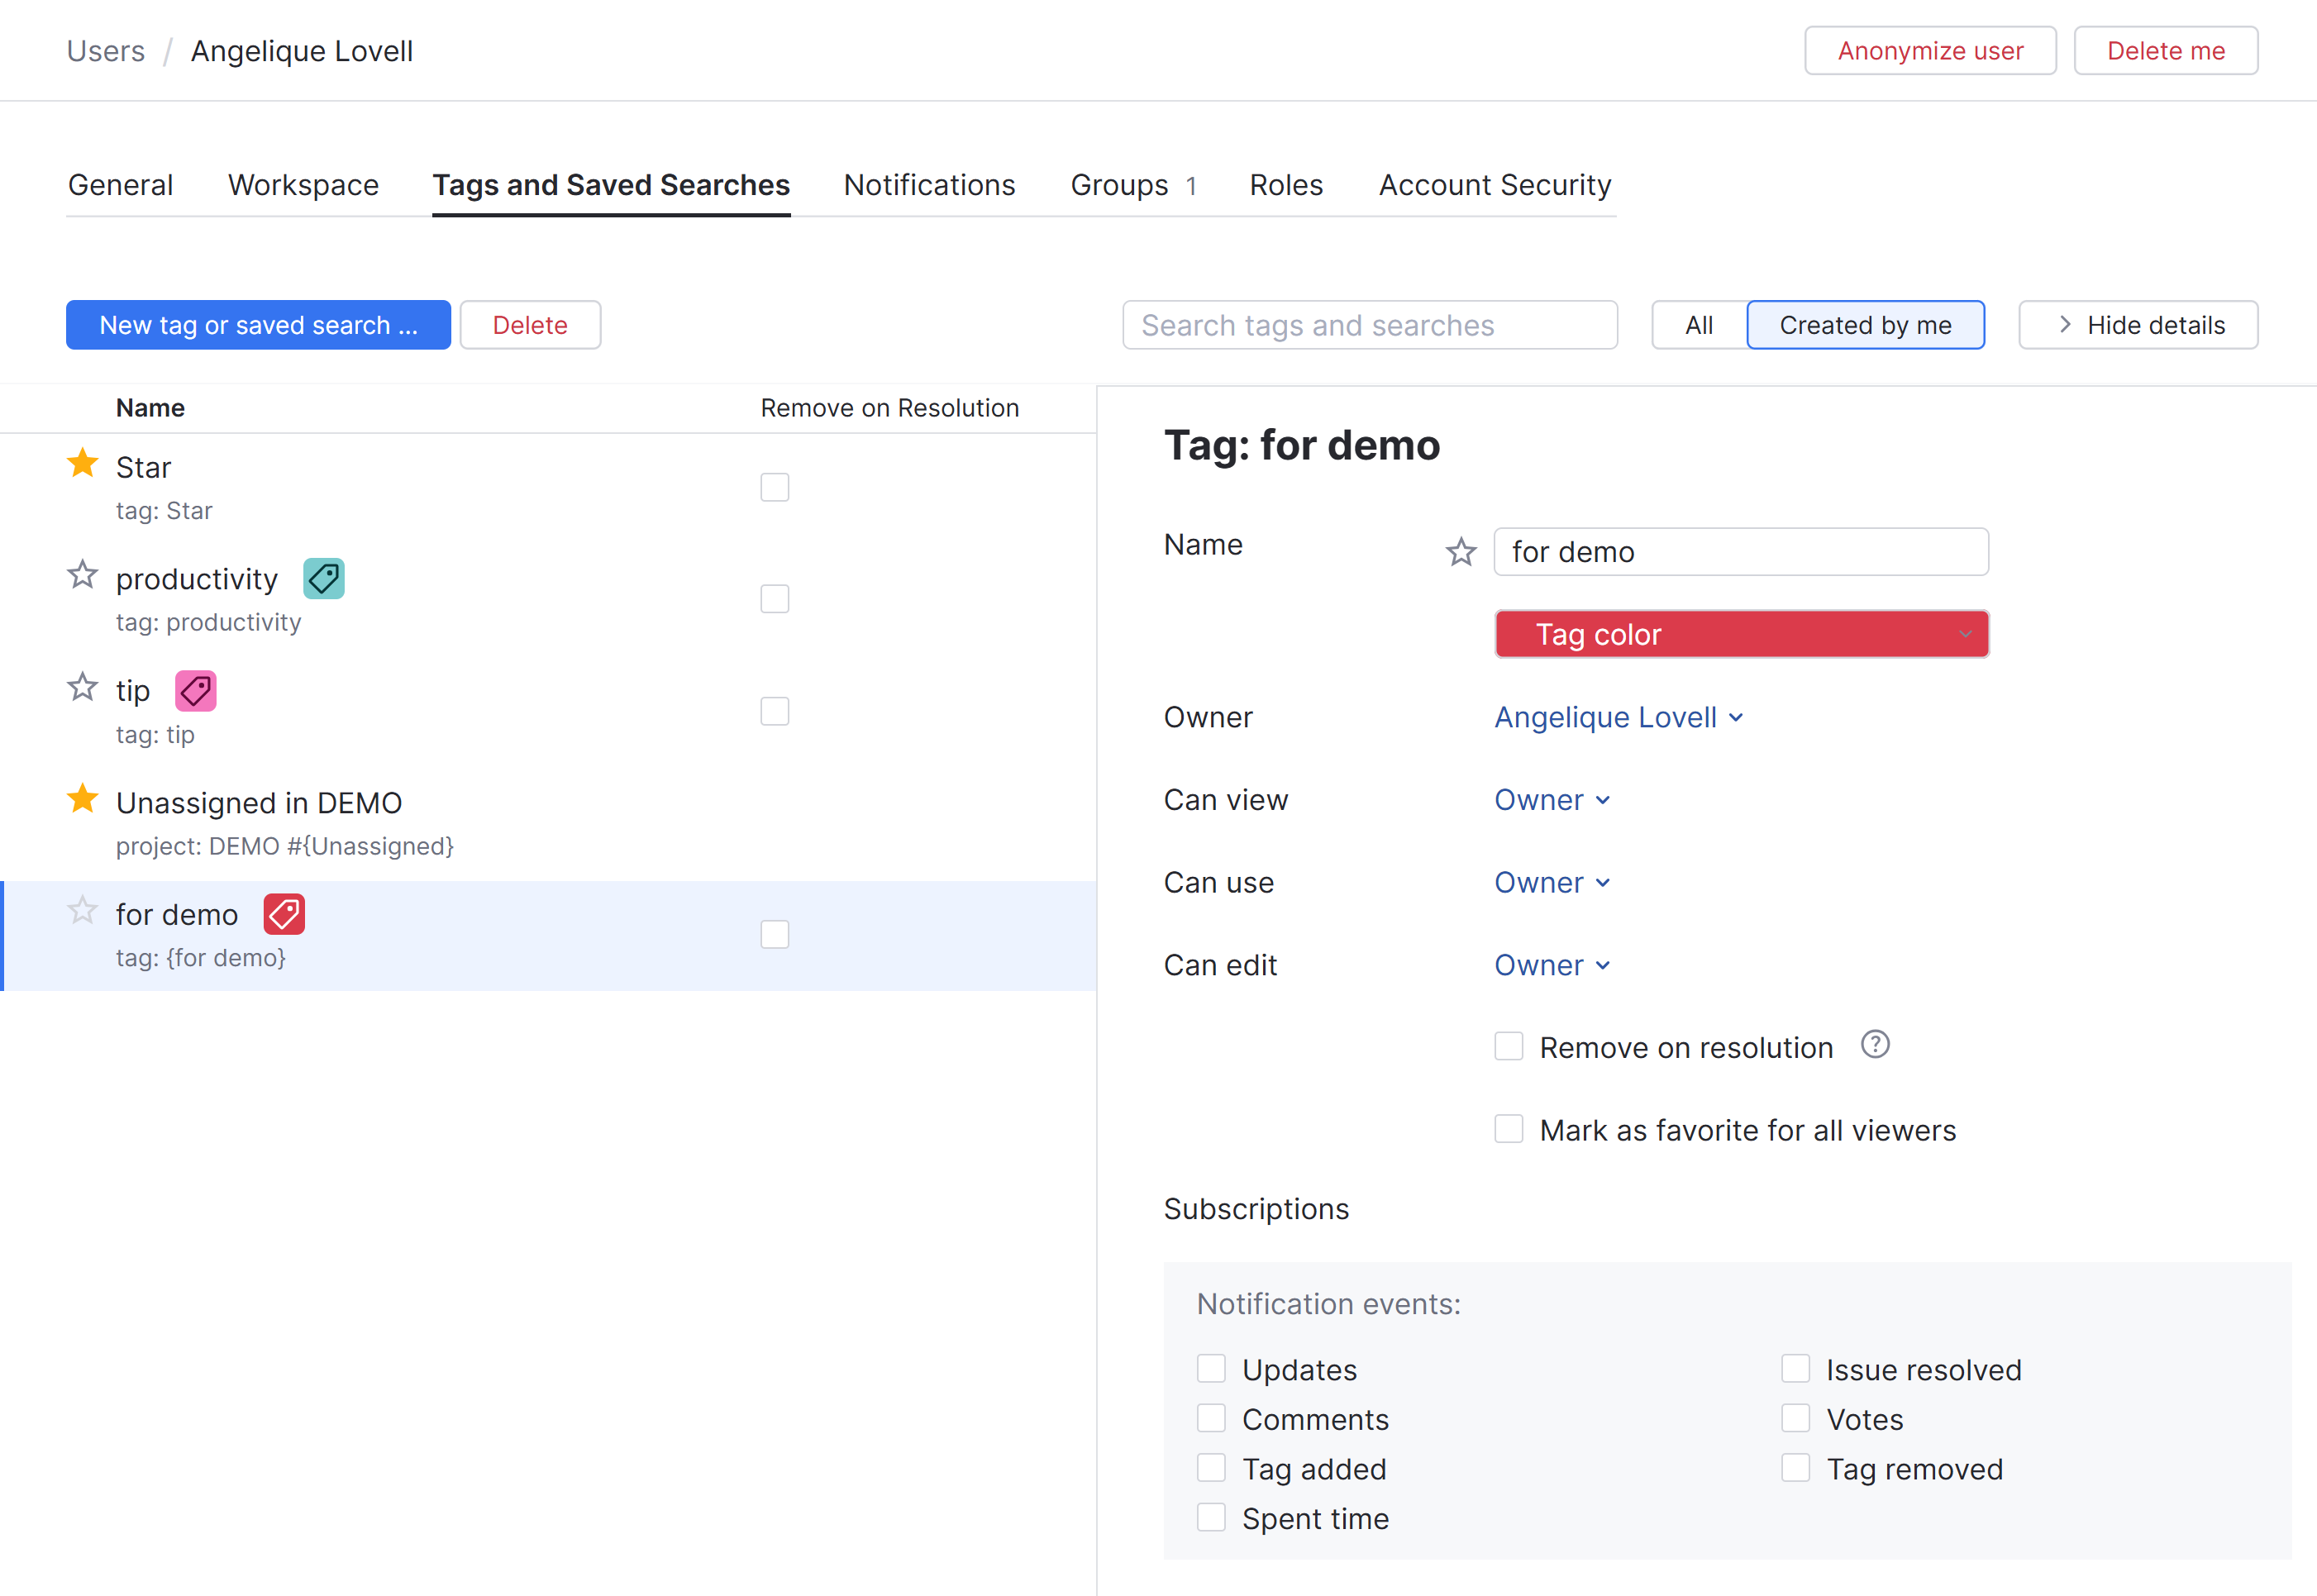Open the Account Security tab
Image resolution: width=2317 pixels, height=1596 pixels.
coord(1494,185)
